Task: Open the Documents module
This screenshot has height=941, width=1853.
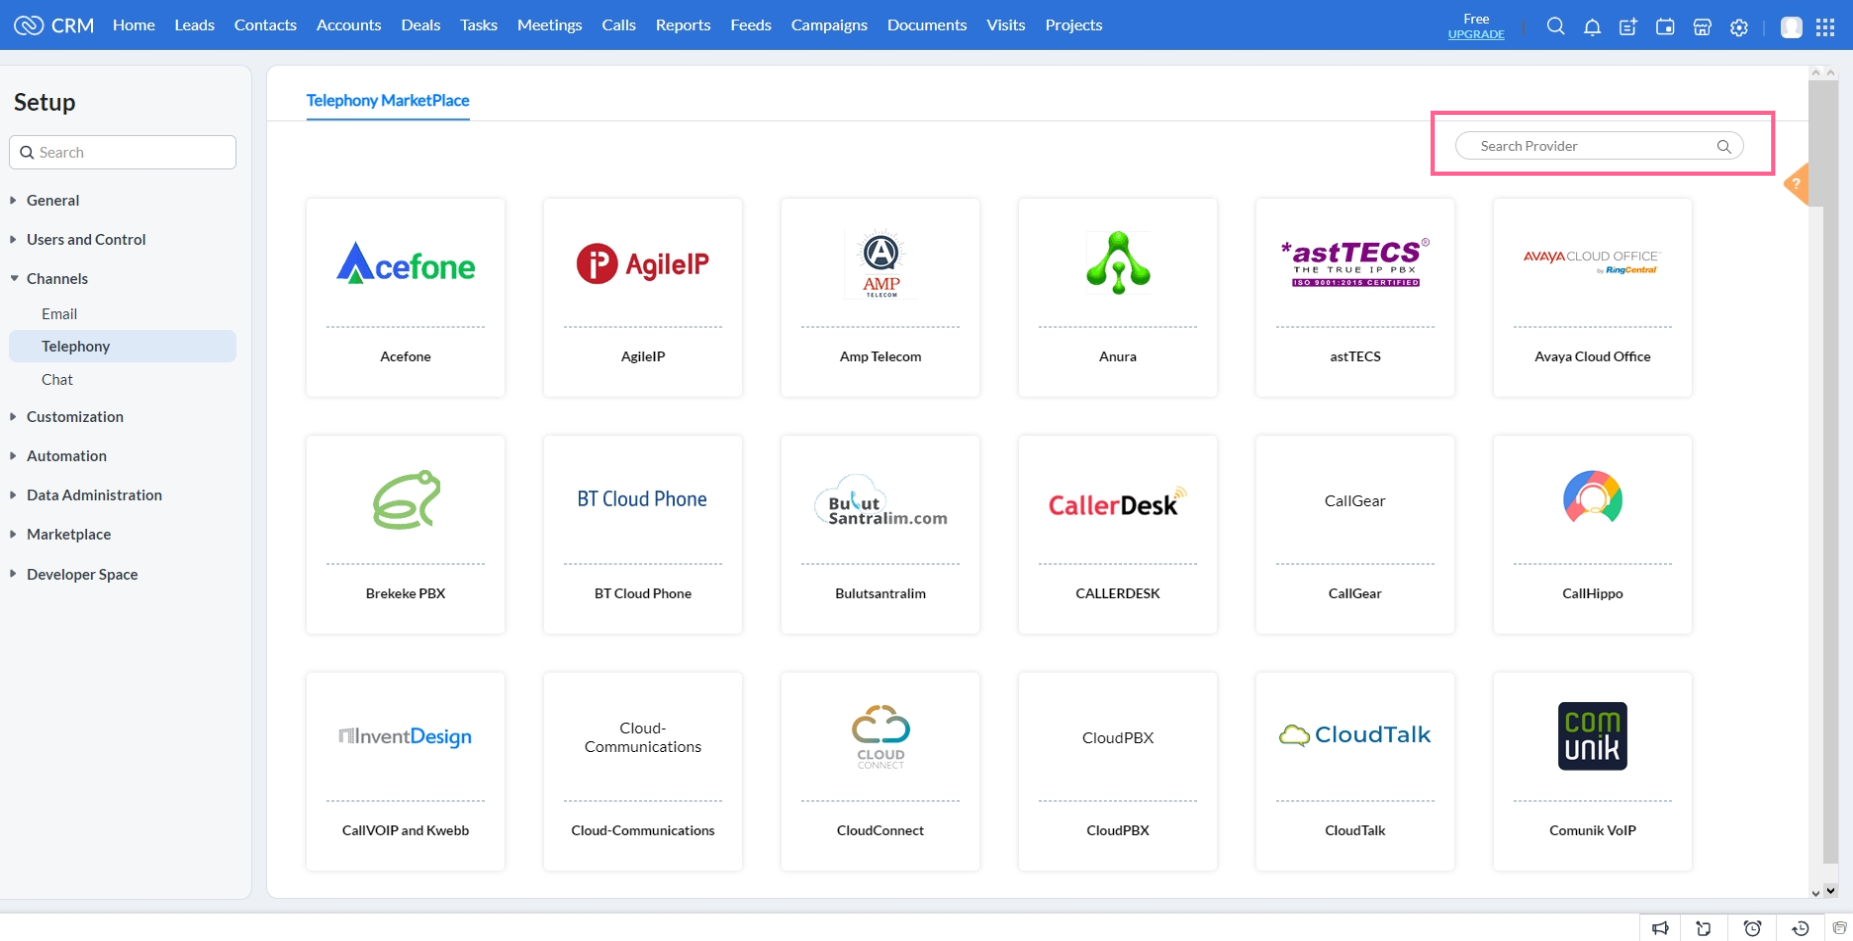Action: tap(927, 25)
